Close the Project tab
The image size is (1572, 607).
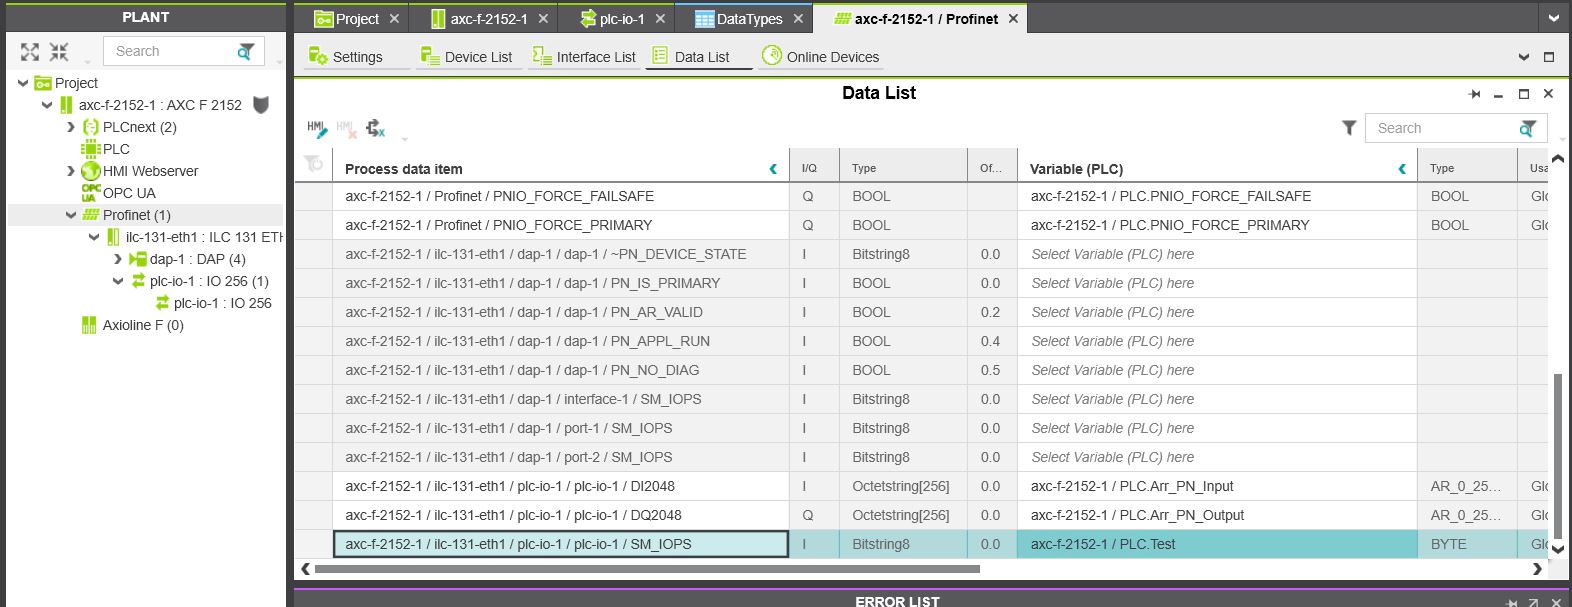coord(394,18)
